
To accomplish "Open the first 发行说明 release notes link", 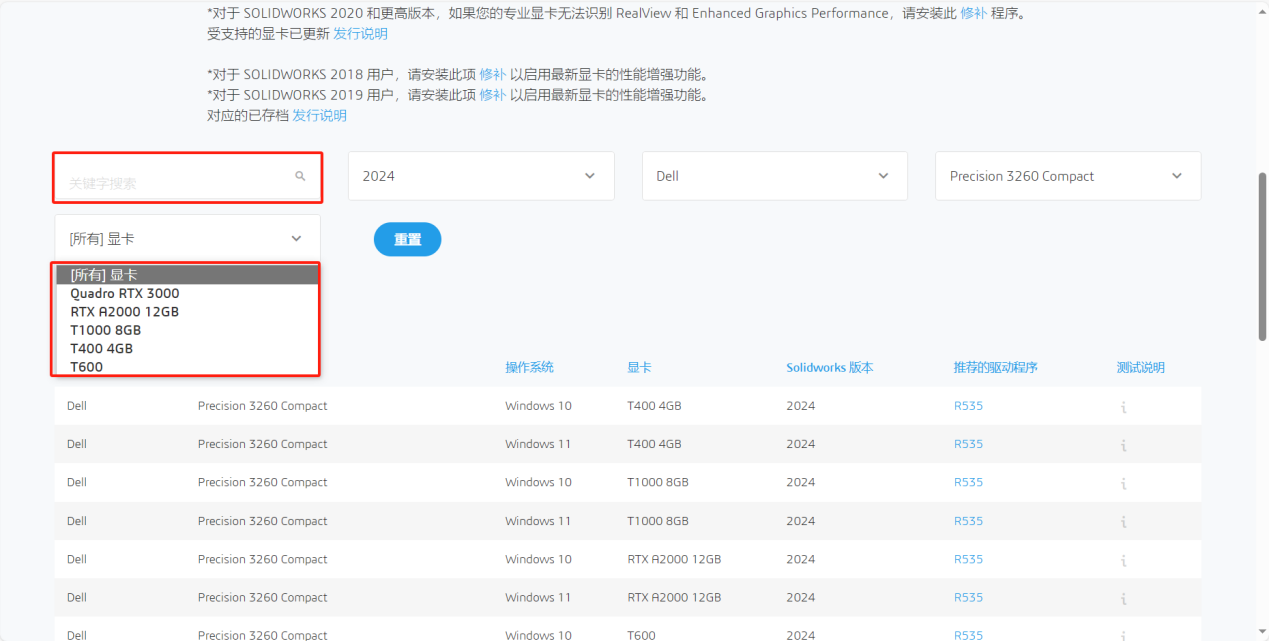I will (359, 33).
